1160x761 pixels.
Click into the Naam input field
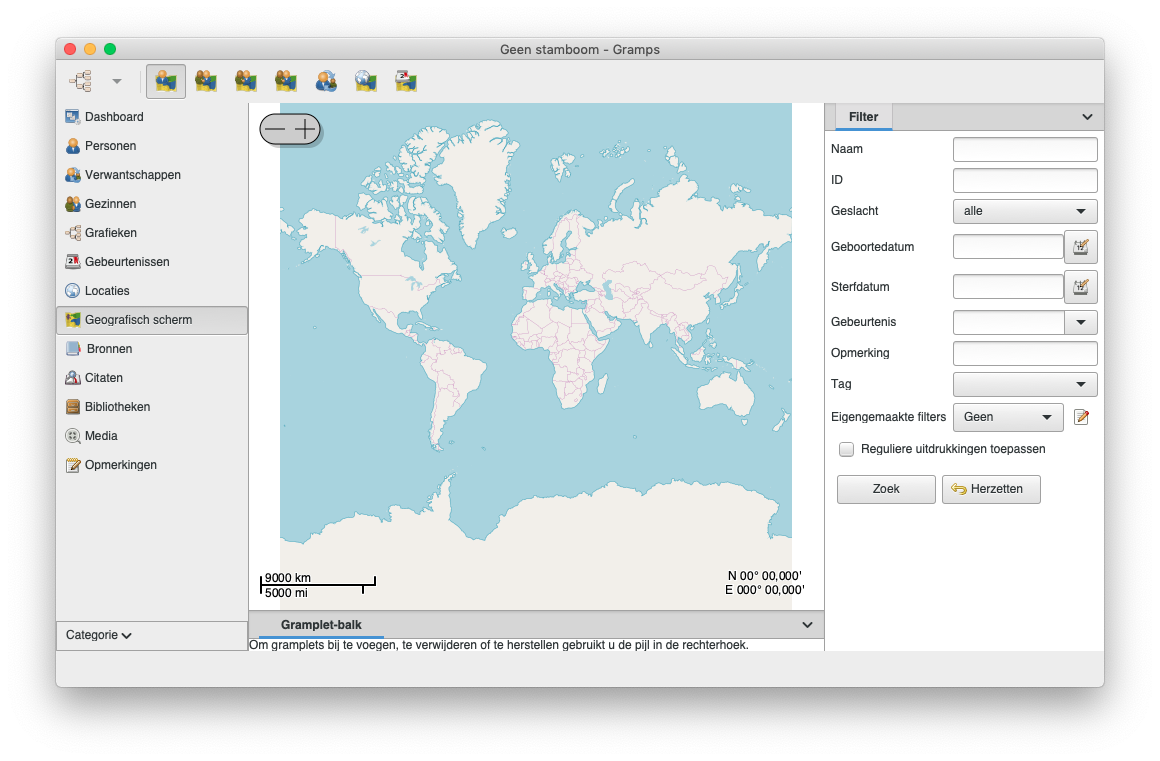point(1025,150)
